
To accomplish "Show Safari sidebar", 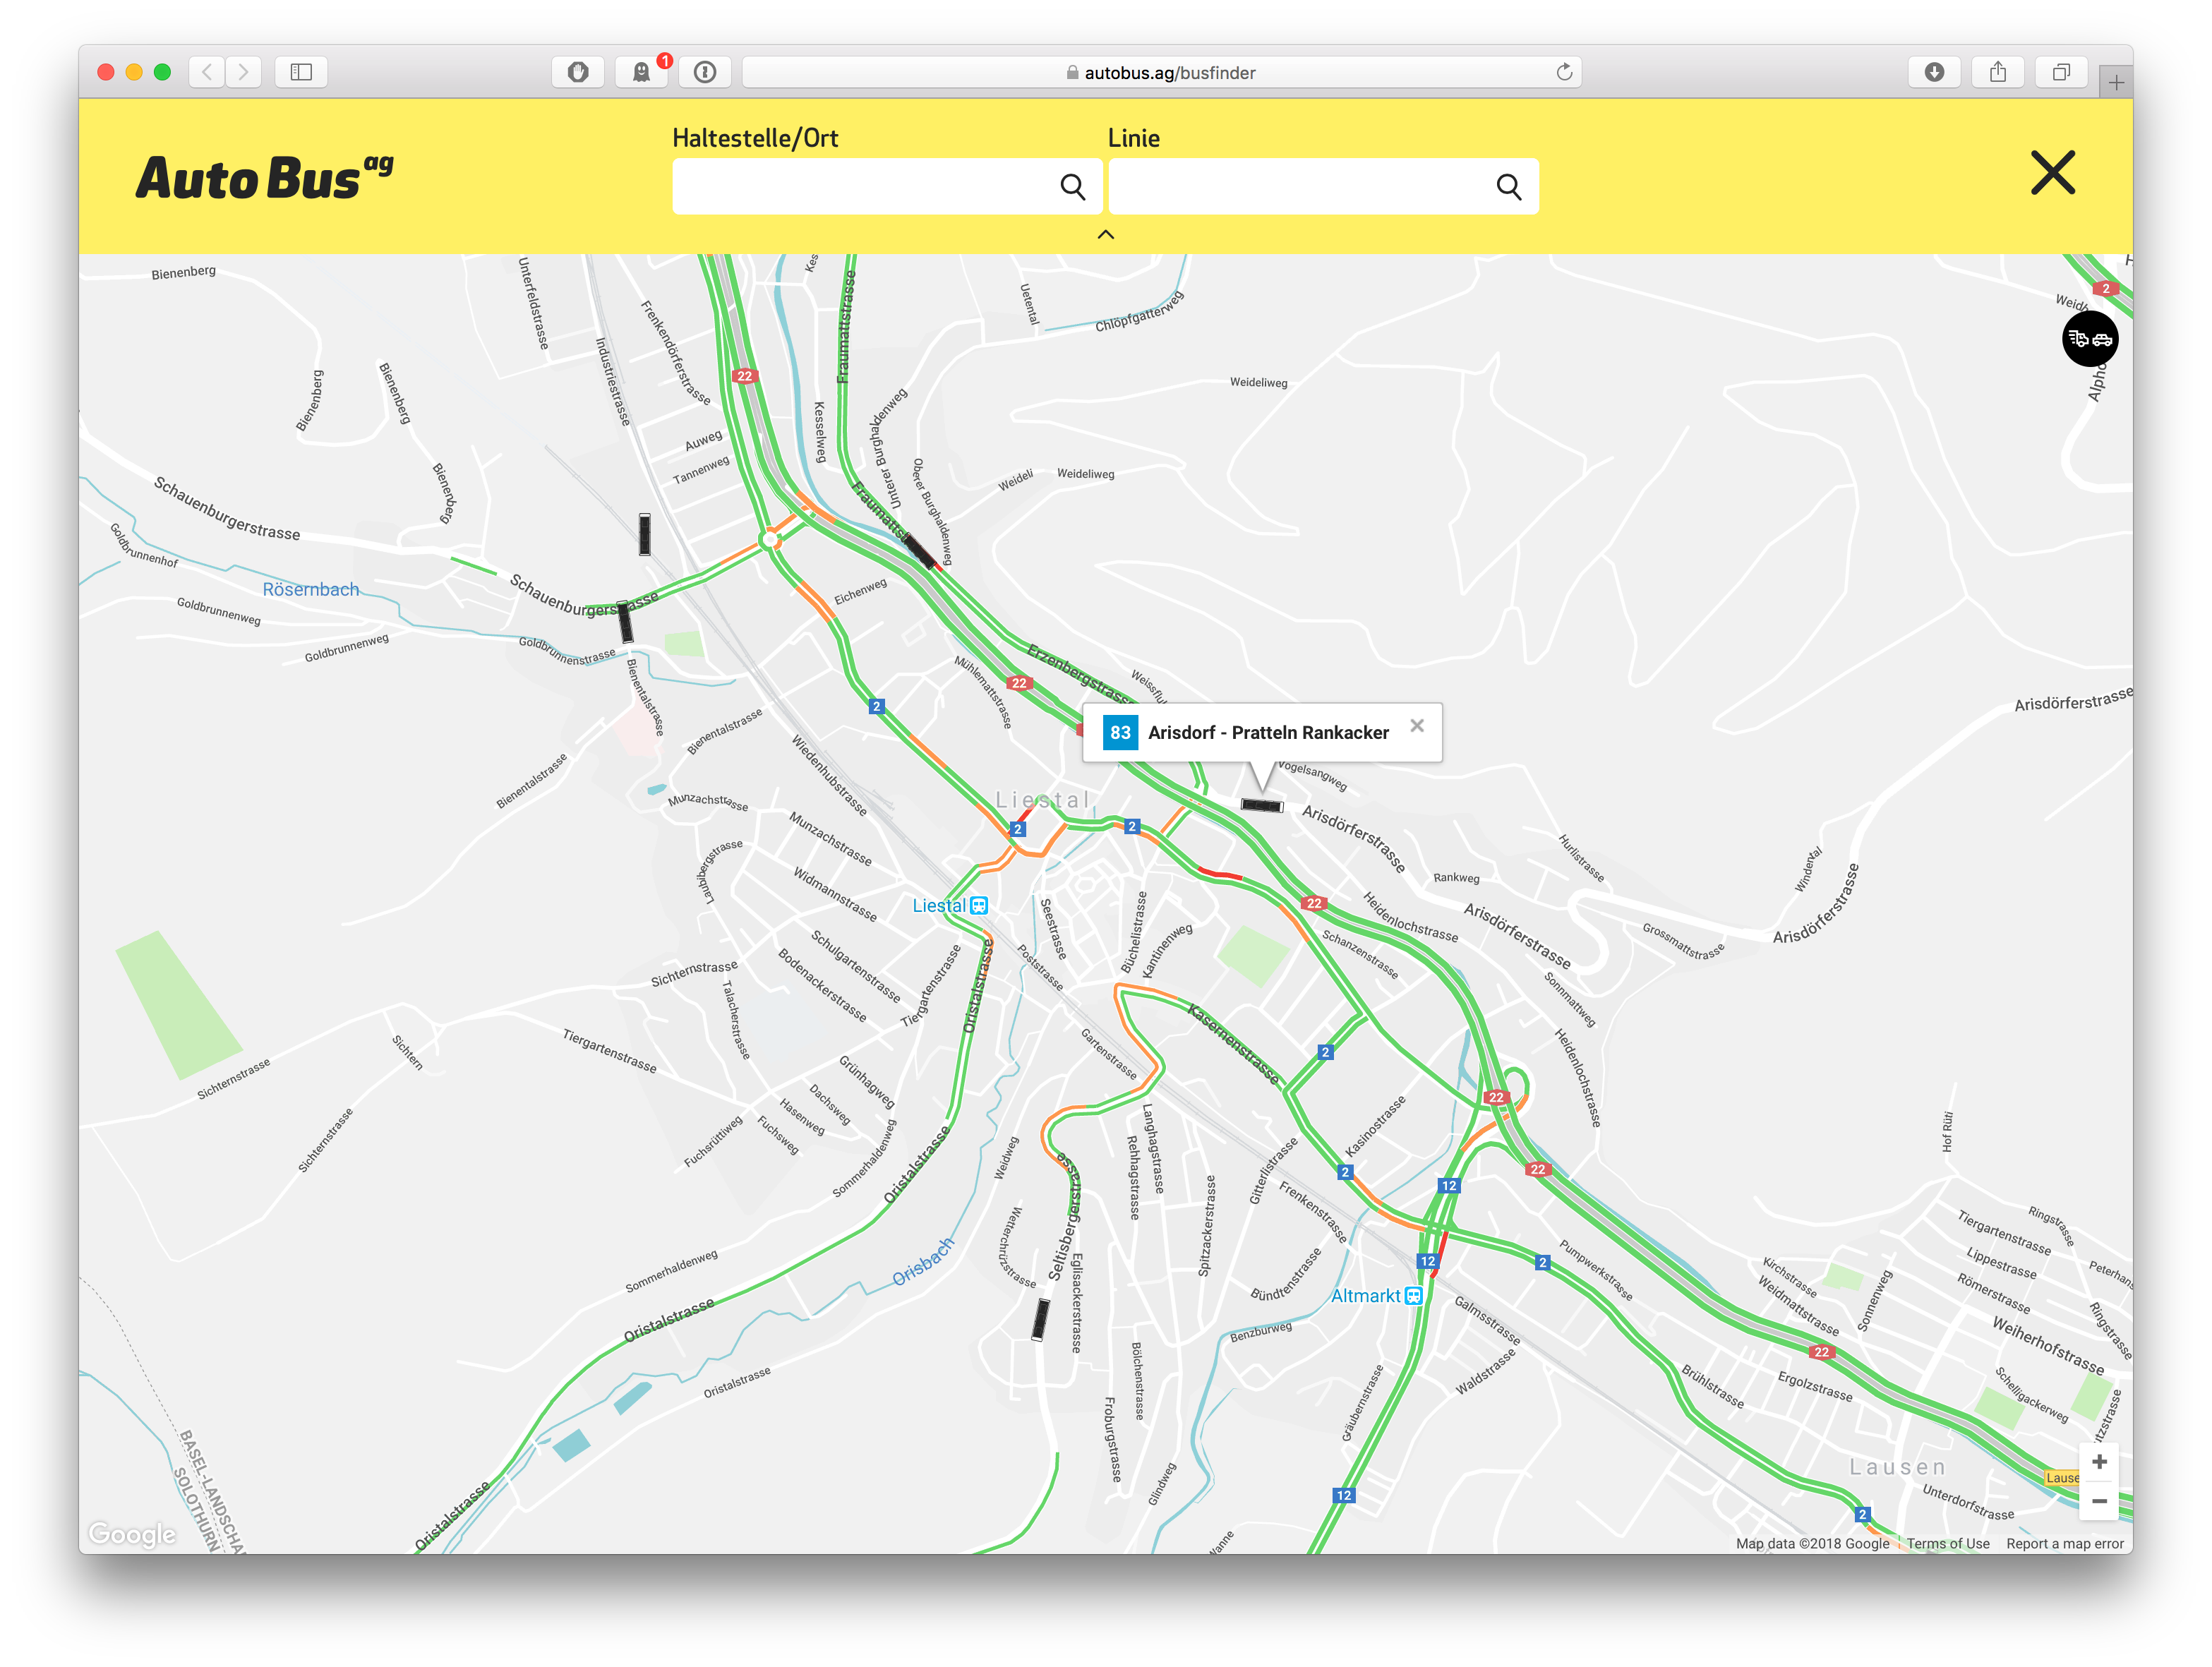I will coord(301,72).
